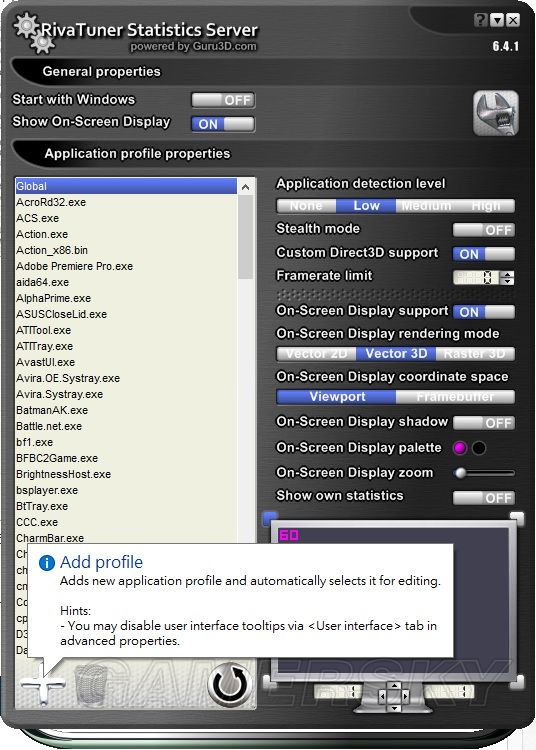Enable Stealth mode switch
536x750 pixels.
pos(484,230)
